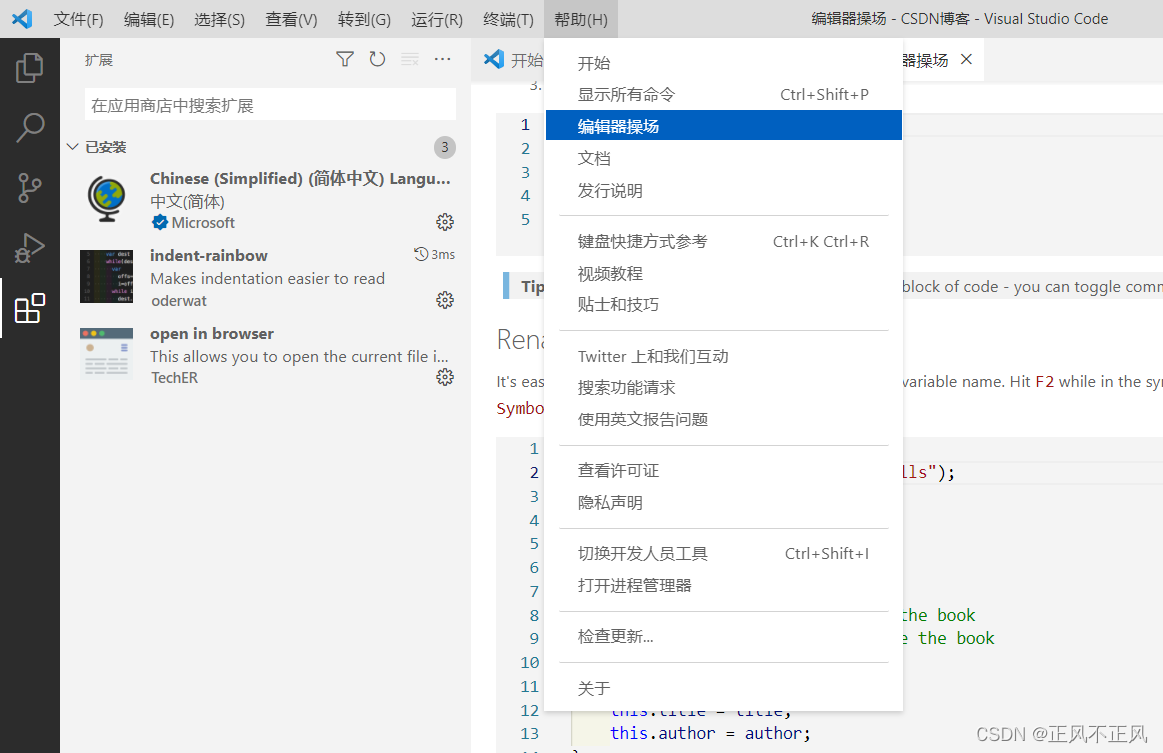Click the installed count badge 3

coord(444,147)
